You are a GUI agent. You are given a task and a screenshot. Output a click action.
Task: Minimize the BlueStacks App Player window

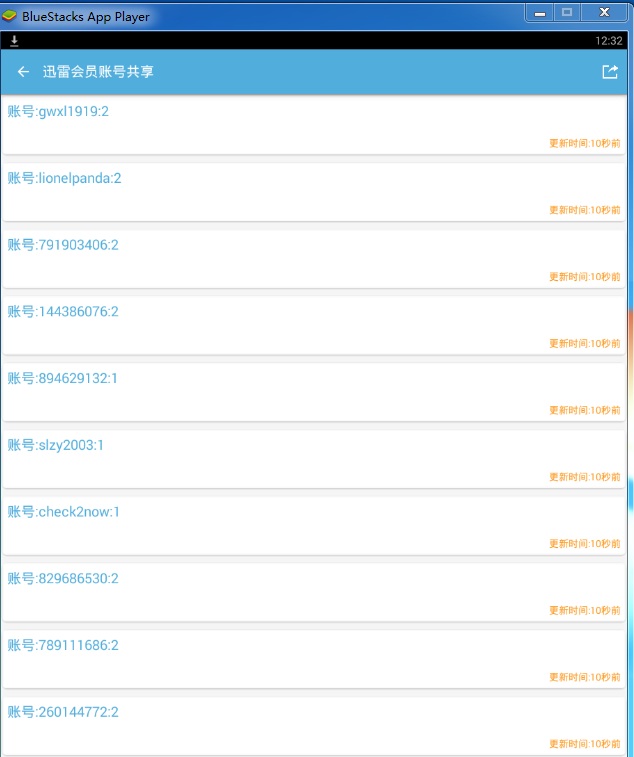click(x=540, y=13)
